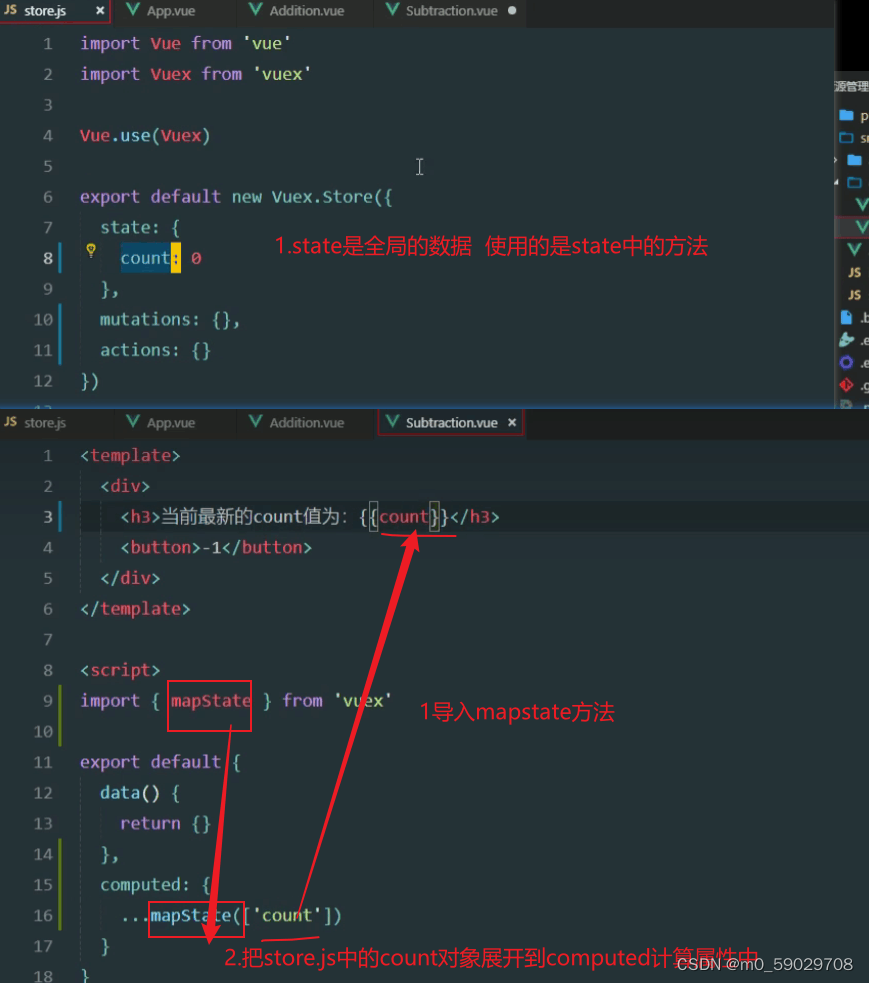Open the blue '.b' file icon in explorer
The width and height of the screenshot is (869, 983).
846,317
